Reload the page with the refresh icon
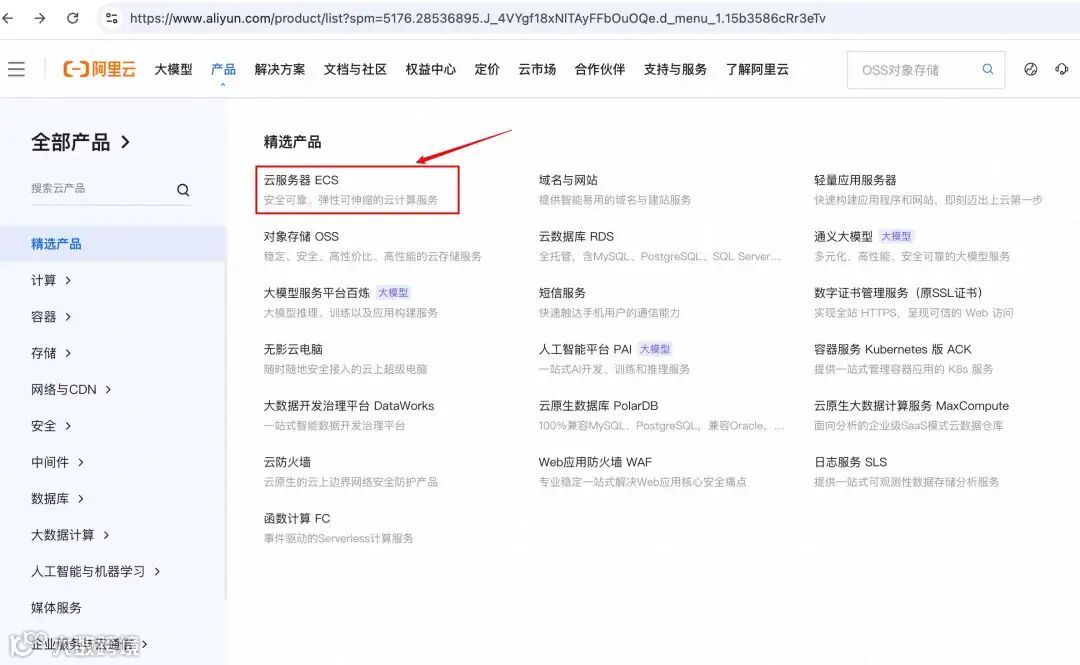The width and height of the screenshot is (1080, 665). pyautogui.click(x=72, y=18)
